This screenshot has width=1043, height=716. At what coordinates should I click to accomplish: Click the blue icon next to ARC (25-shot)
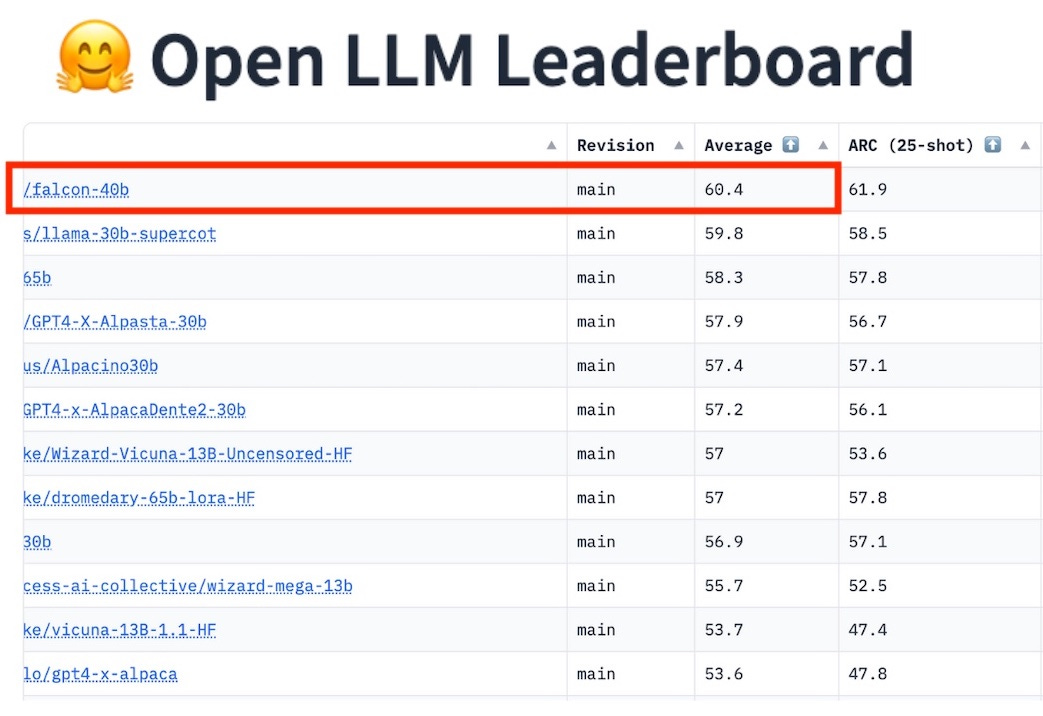tap(992, 144)
